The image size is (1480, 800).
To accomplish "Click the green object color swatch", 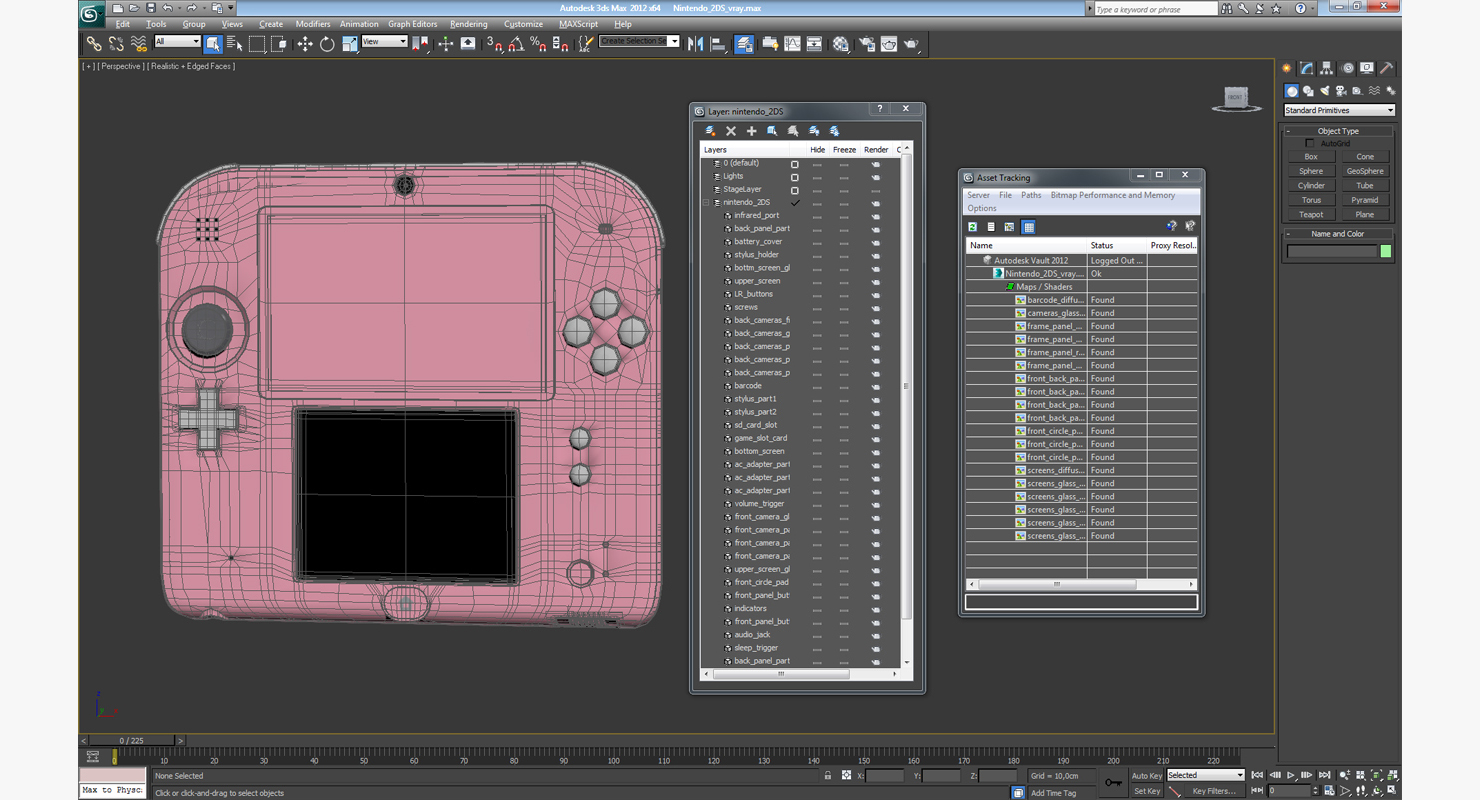I will coord(1386,251).
